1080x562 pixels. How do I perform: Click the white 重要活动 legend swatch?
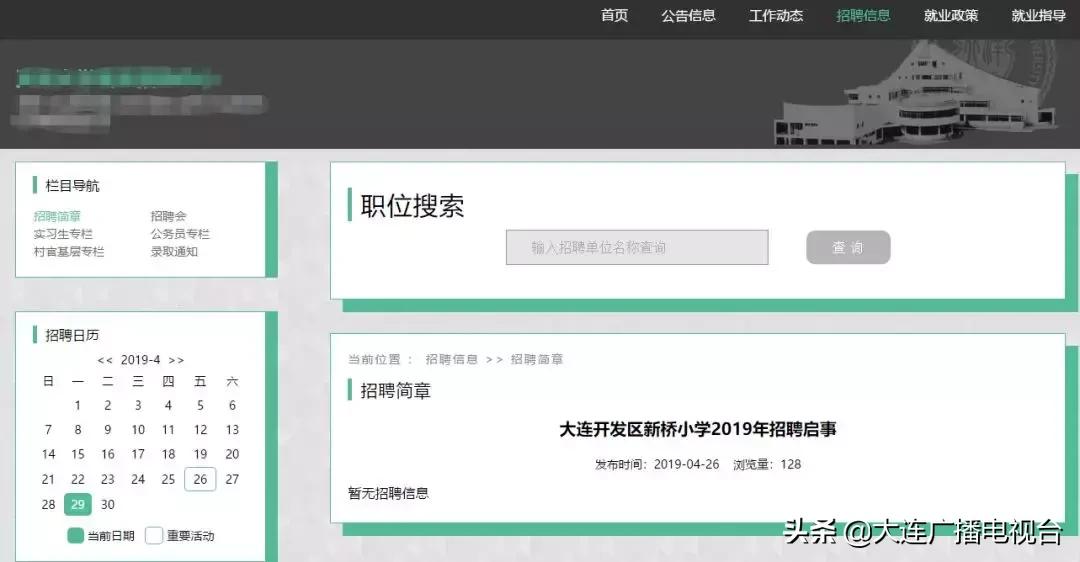coord(154,535)
